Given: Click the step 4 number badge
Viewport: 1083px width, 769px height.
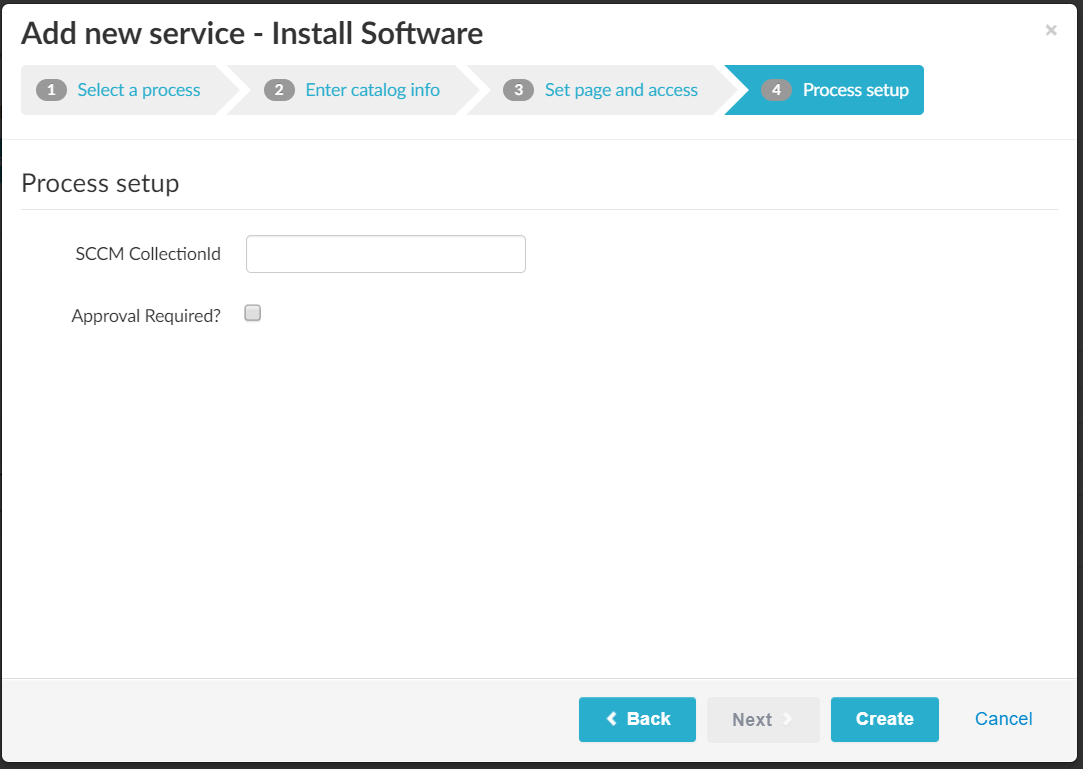Looking at the screenshot, I should click(x=776, y=90).
